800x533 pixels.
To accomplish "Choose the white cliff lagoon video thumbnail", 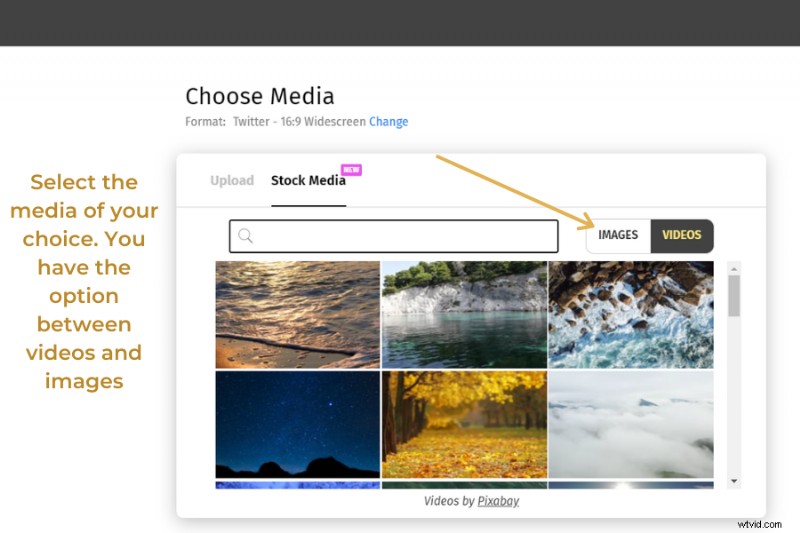I will (x=464, y=315).
